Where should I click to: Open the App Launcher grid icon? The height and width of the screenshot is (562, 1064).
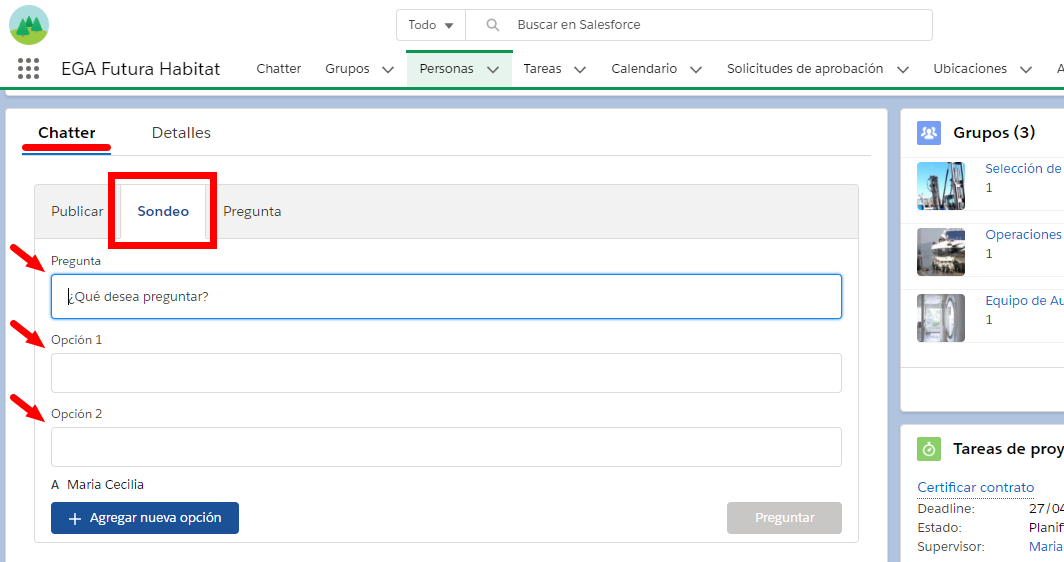point(29,69)
